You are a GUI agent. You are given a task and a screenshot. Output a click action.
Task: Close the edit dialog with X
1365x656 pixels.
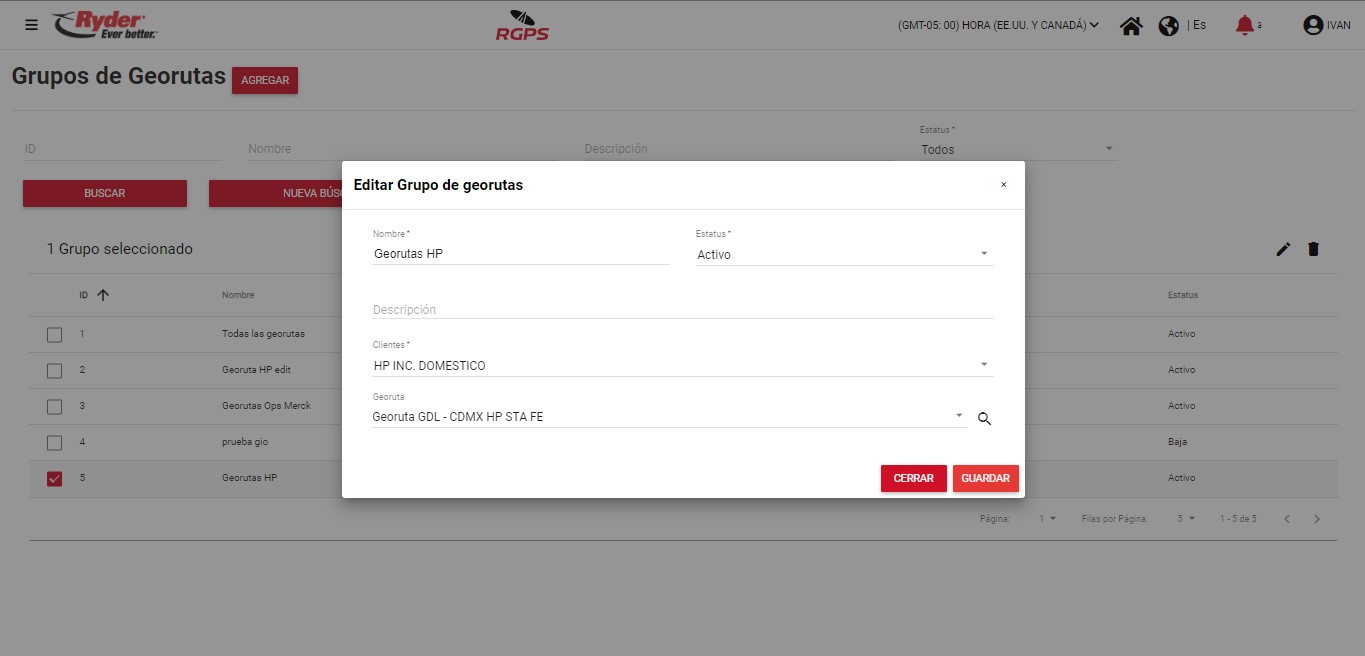(1003, 185)
